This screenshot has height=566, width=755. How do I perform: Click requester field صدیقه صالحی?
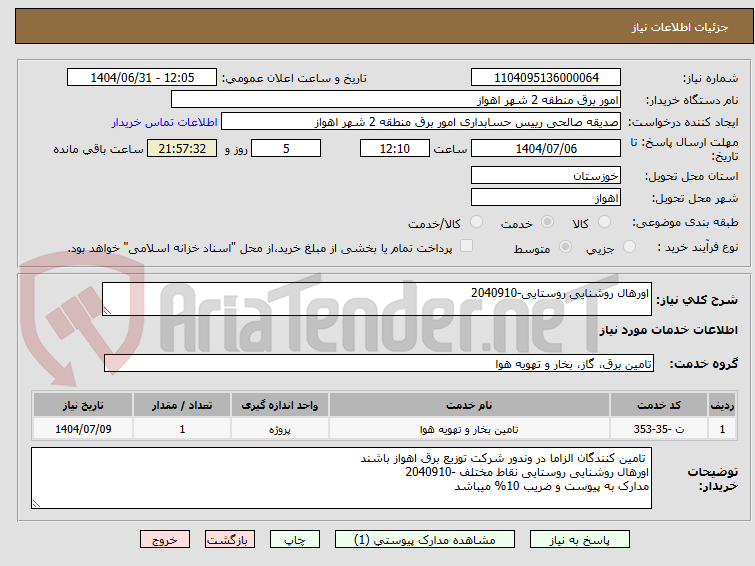pos(421,122)
